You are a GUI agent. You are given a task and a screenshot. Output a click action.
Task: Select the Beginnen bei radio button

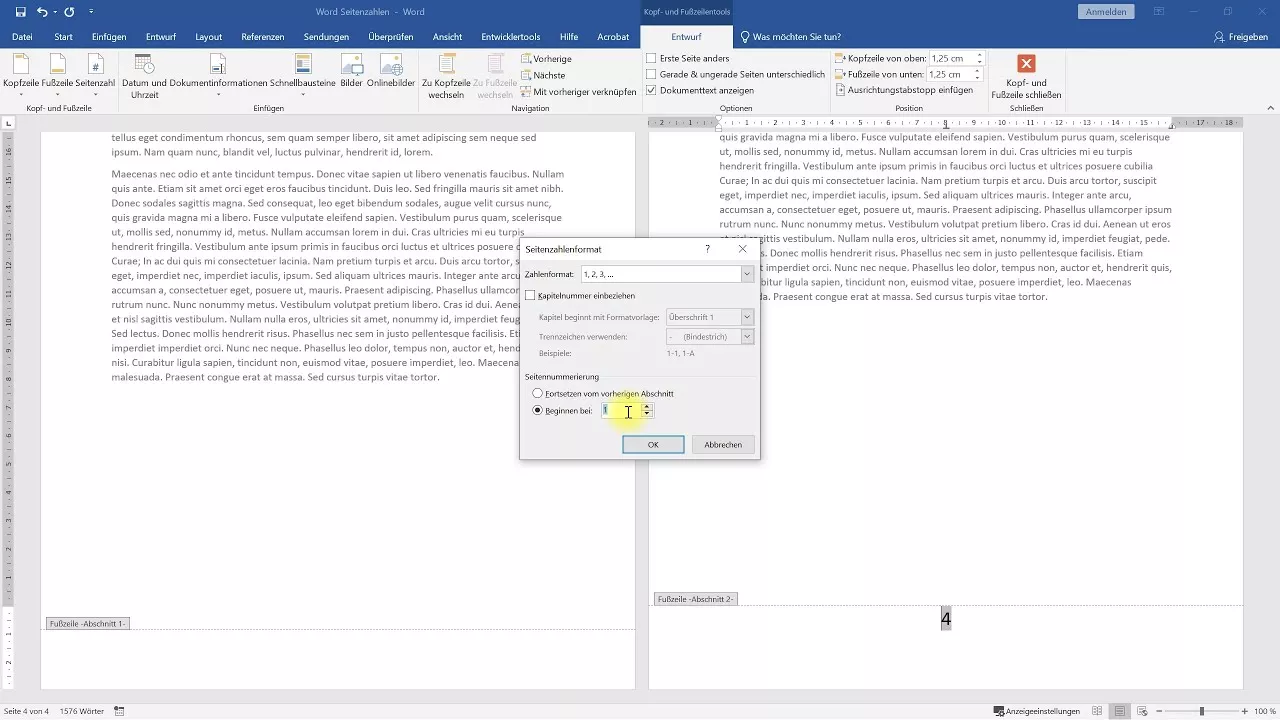tap(538, 409)
